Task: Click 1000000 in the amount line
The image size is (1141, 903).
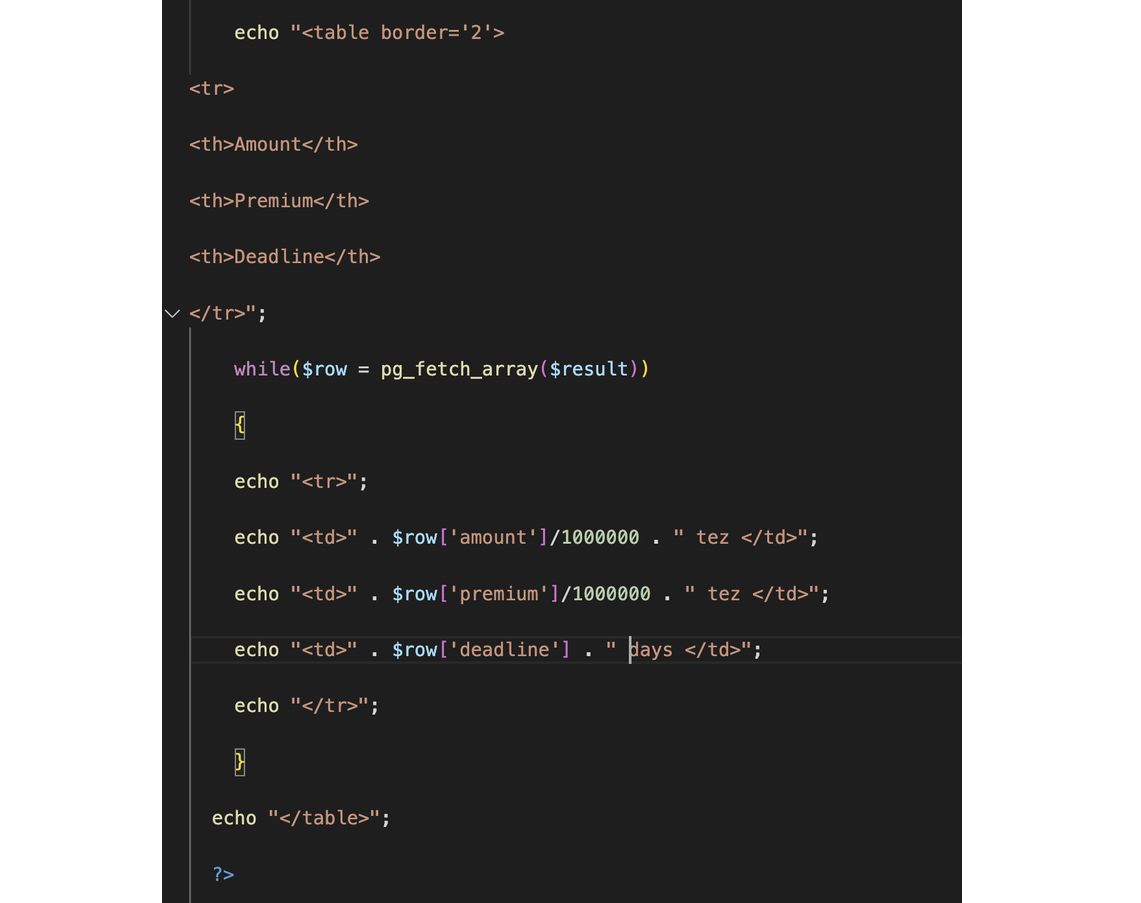Action: point(600,538)
